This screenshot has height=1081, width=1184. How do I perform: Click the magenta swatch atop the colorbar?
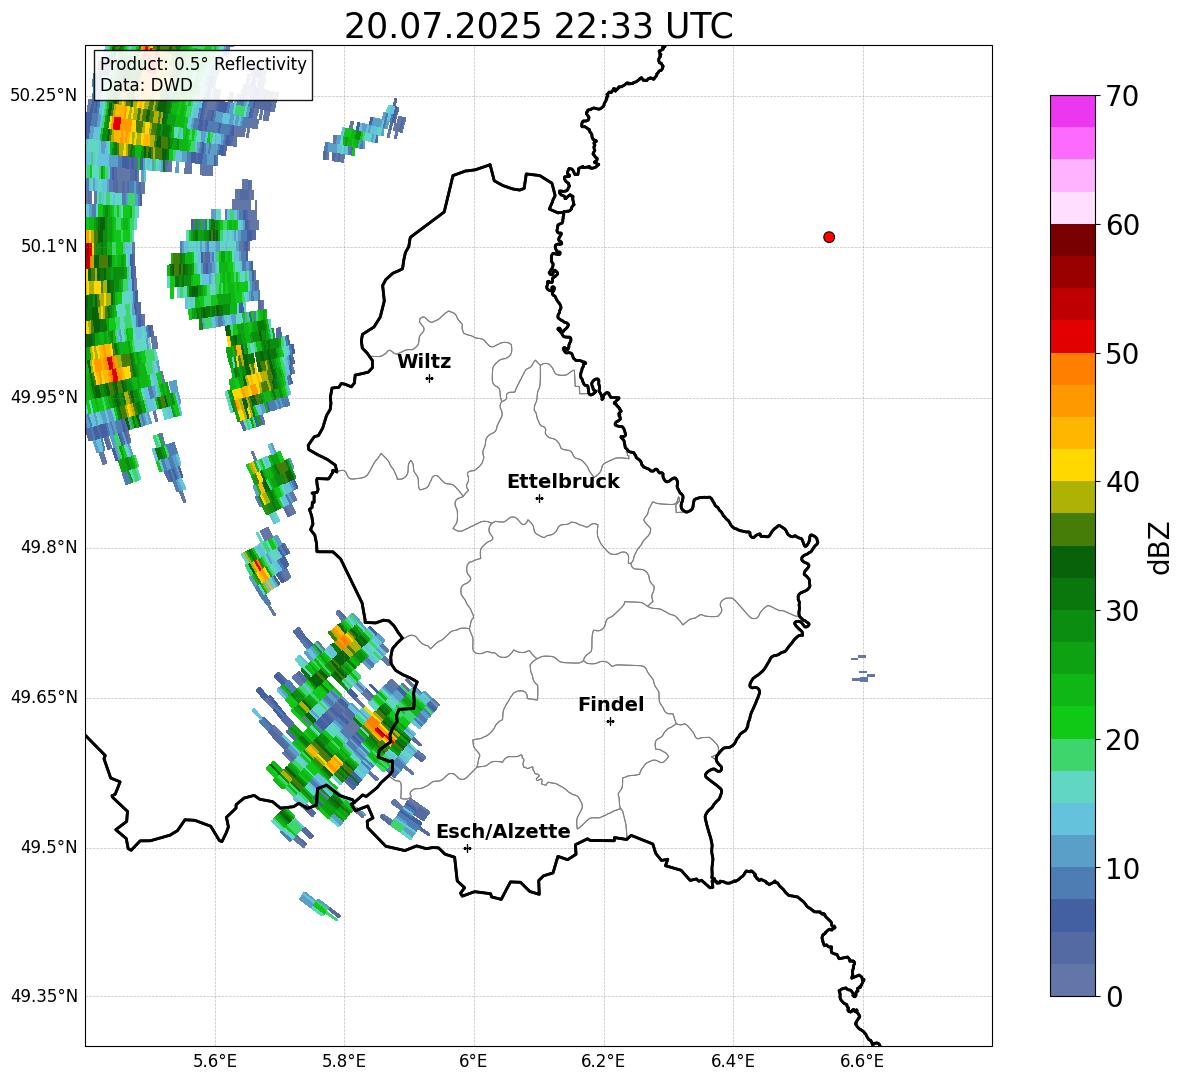(x=1072, y=111)
